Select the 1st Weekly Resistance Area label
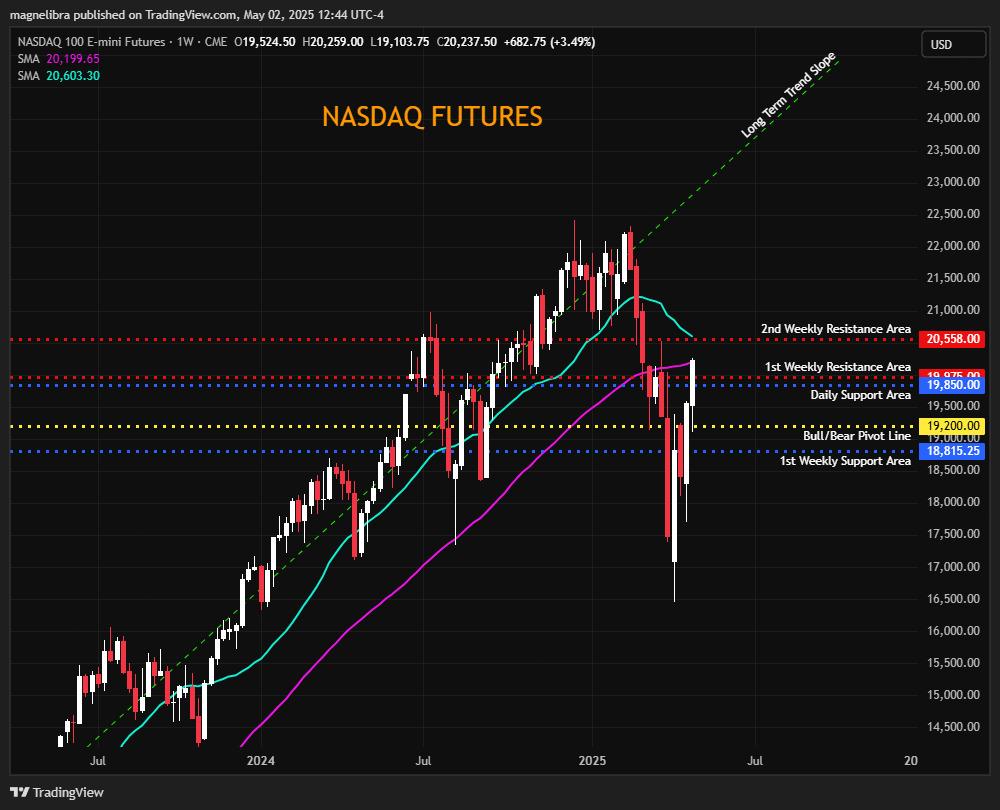 (837, 367)
